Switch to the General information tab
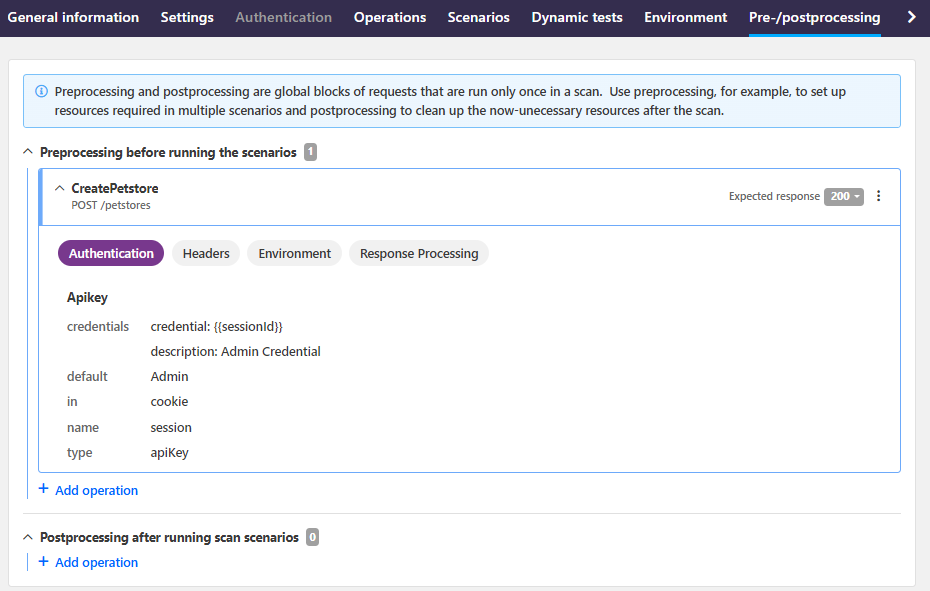Image resolution: width=930 pixels, height=591 pixels. coord(73,17)
